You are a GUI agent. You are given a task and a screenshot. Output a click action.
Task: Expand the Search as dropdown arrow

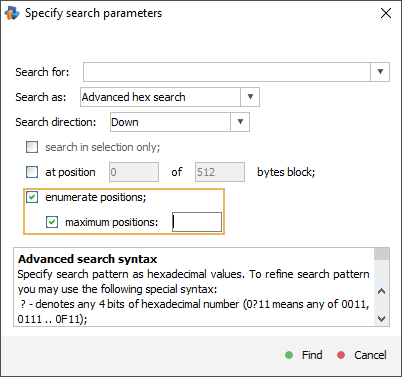250,97
